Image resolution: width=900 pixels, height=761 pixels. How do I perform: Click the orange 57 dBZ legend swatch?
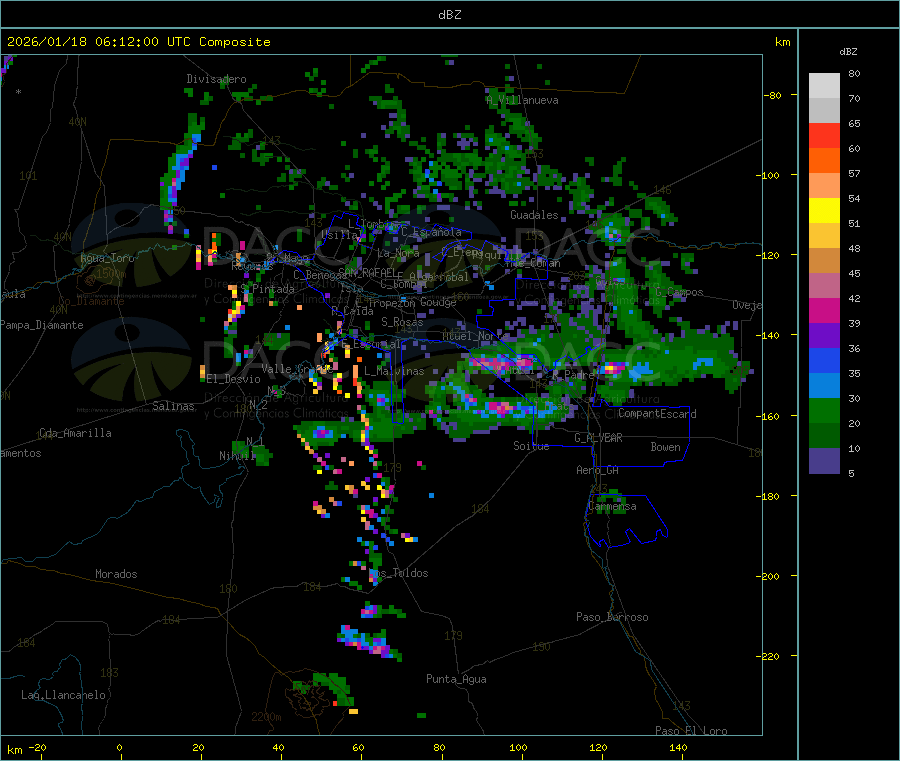point(824,161)
